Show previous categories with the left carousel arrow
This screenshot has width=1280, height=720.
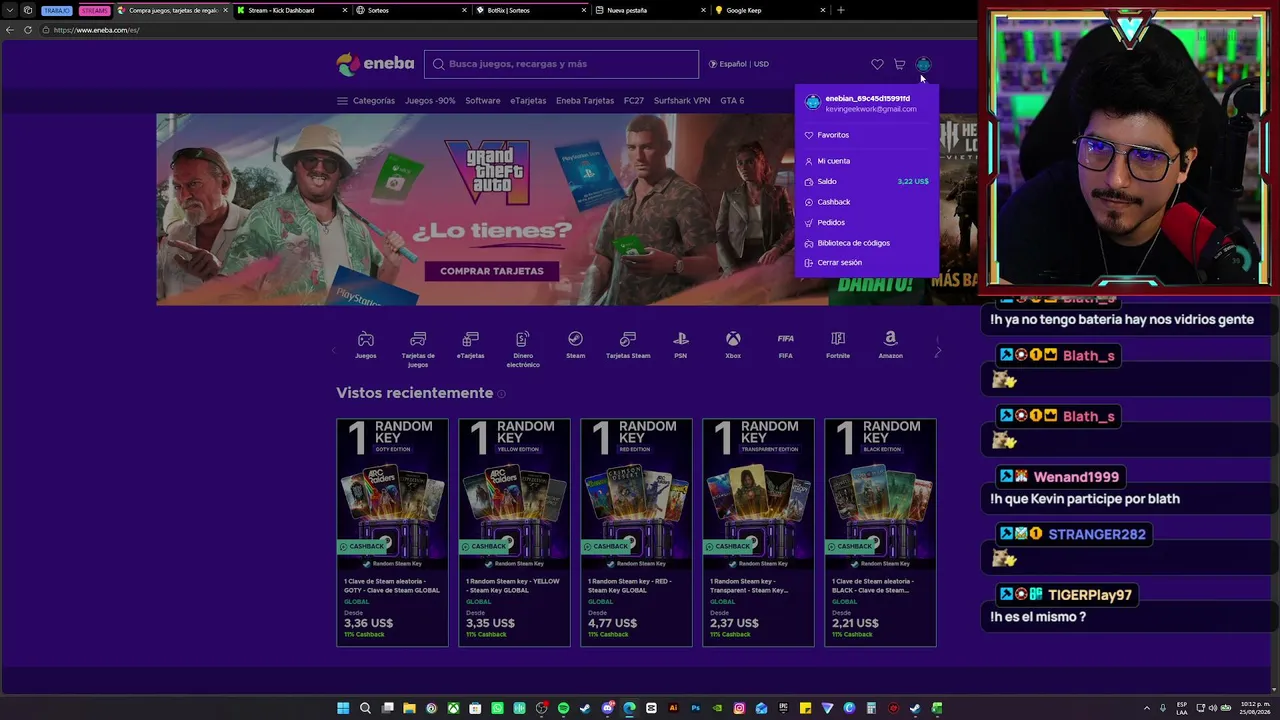point(334,351)
